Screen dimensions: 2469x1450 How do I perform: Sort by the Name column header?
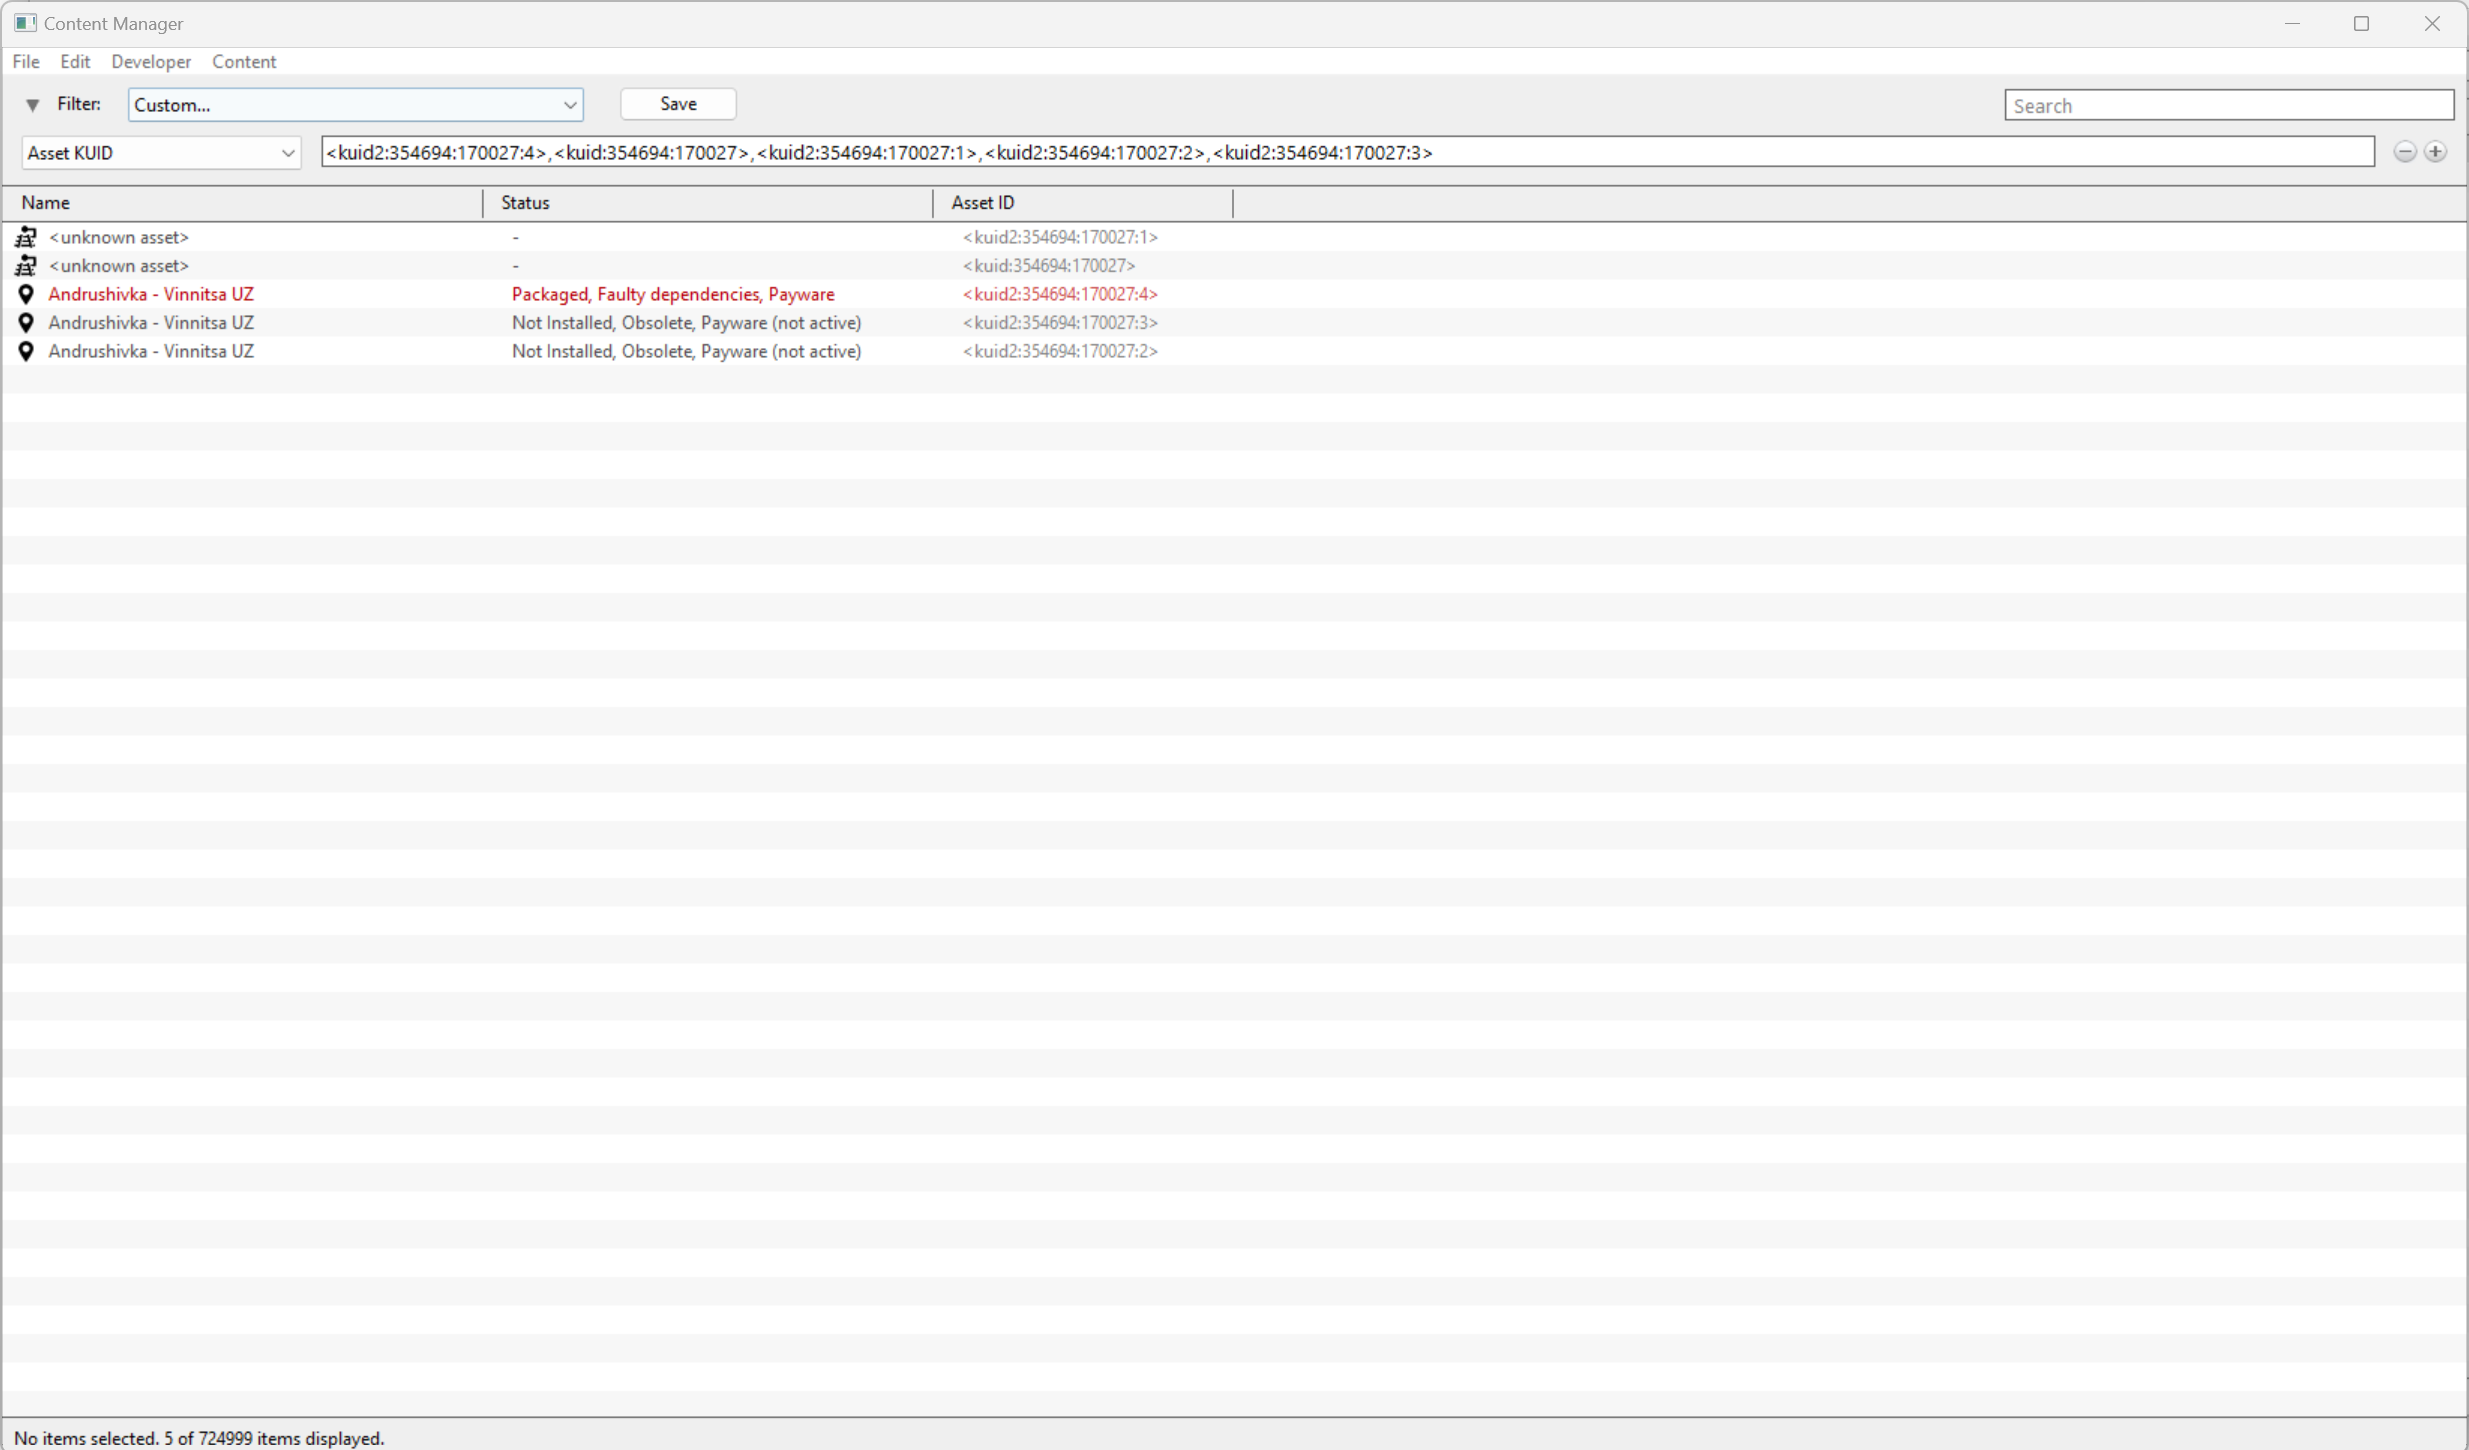46,203
